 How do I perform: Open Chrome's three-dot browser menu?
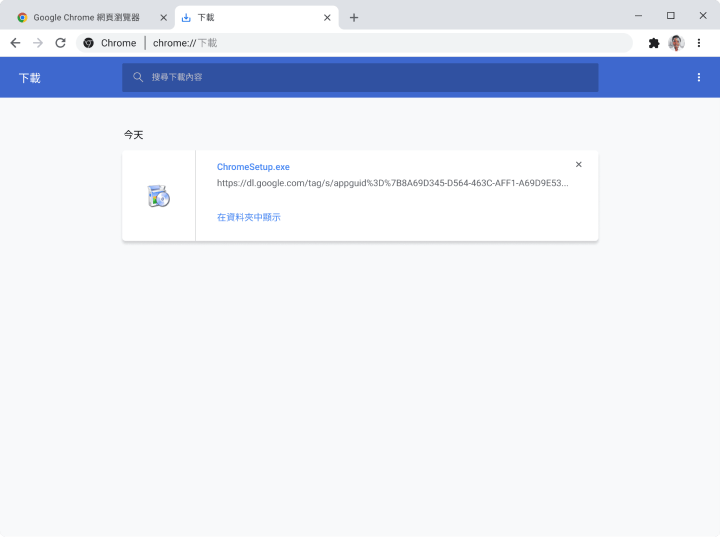click(699, 43)
